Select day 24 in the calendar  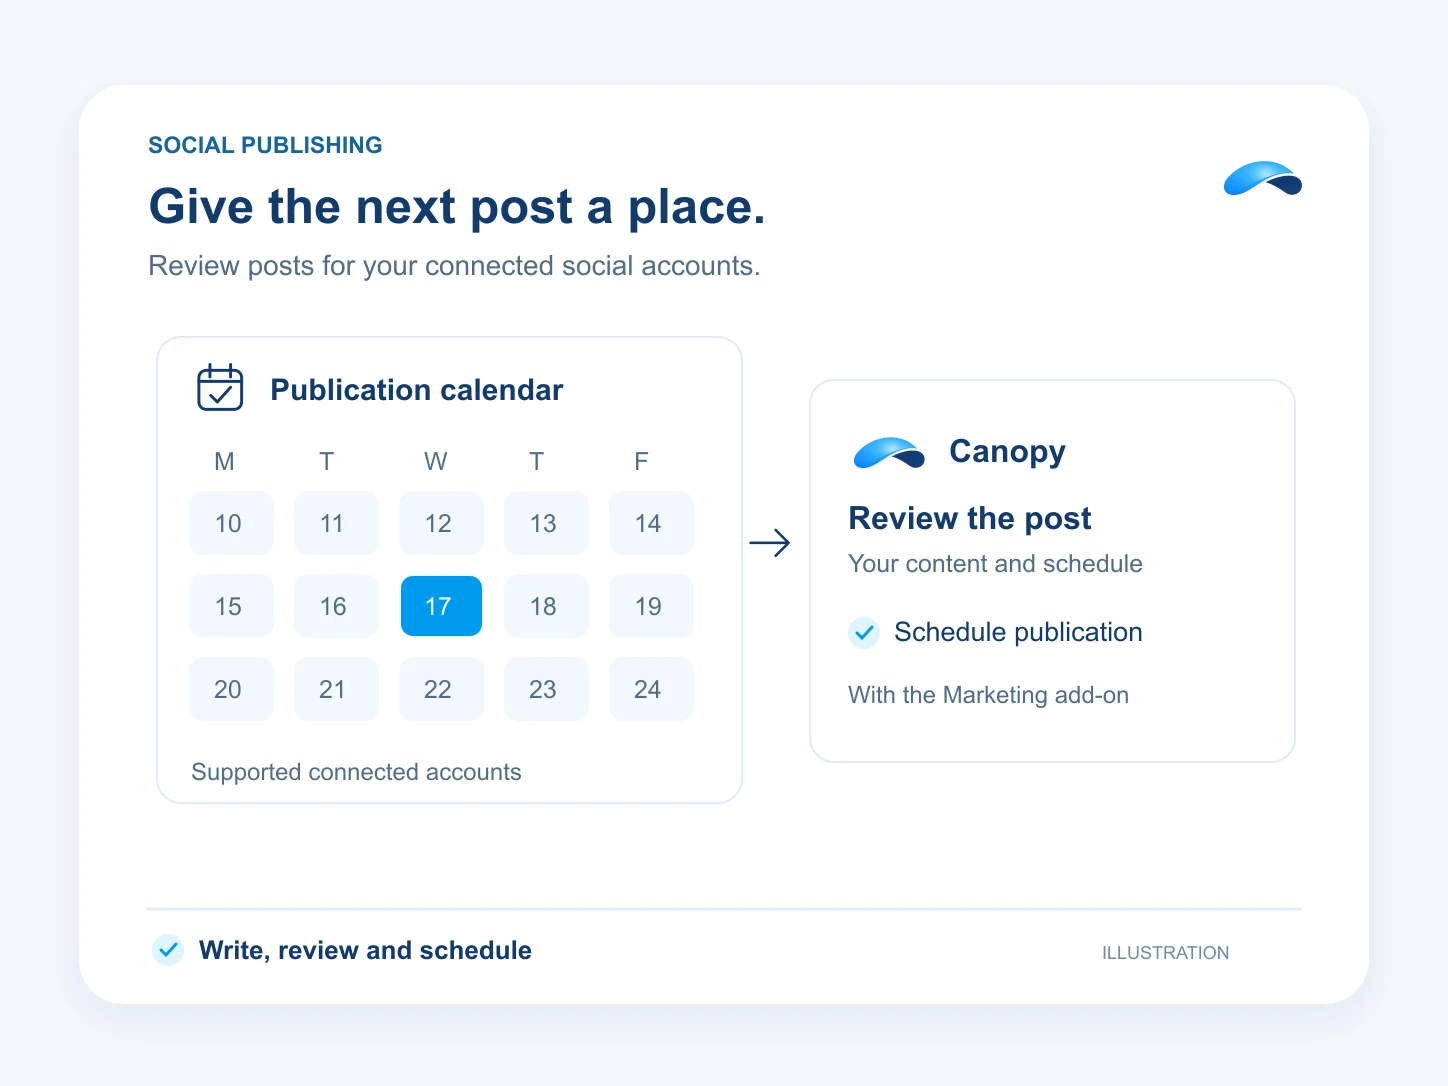click(651, 689)
